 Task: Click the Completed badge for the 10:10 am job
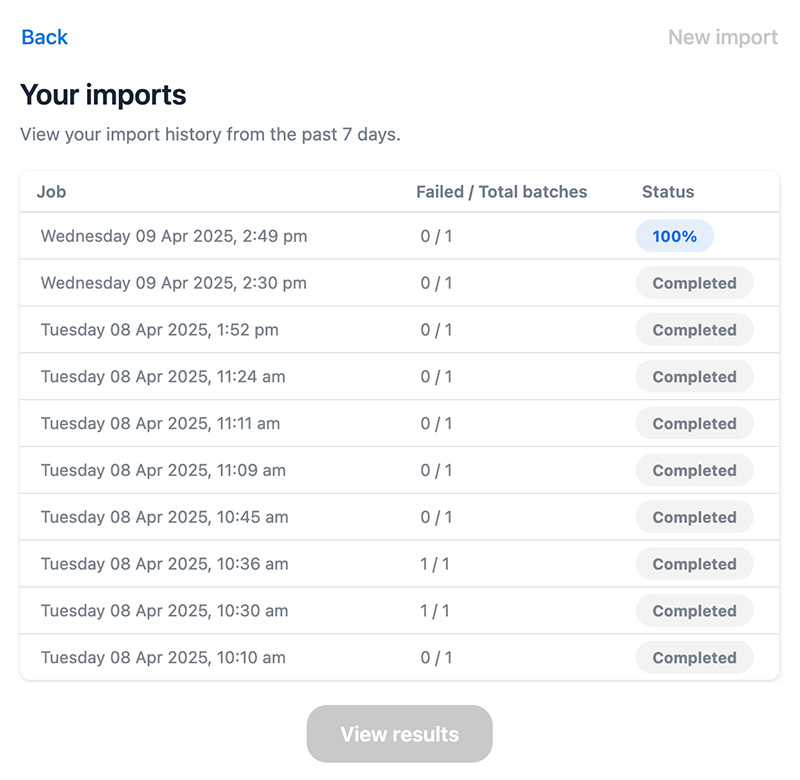[694, 658]
